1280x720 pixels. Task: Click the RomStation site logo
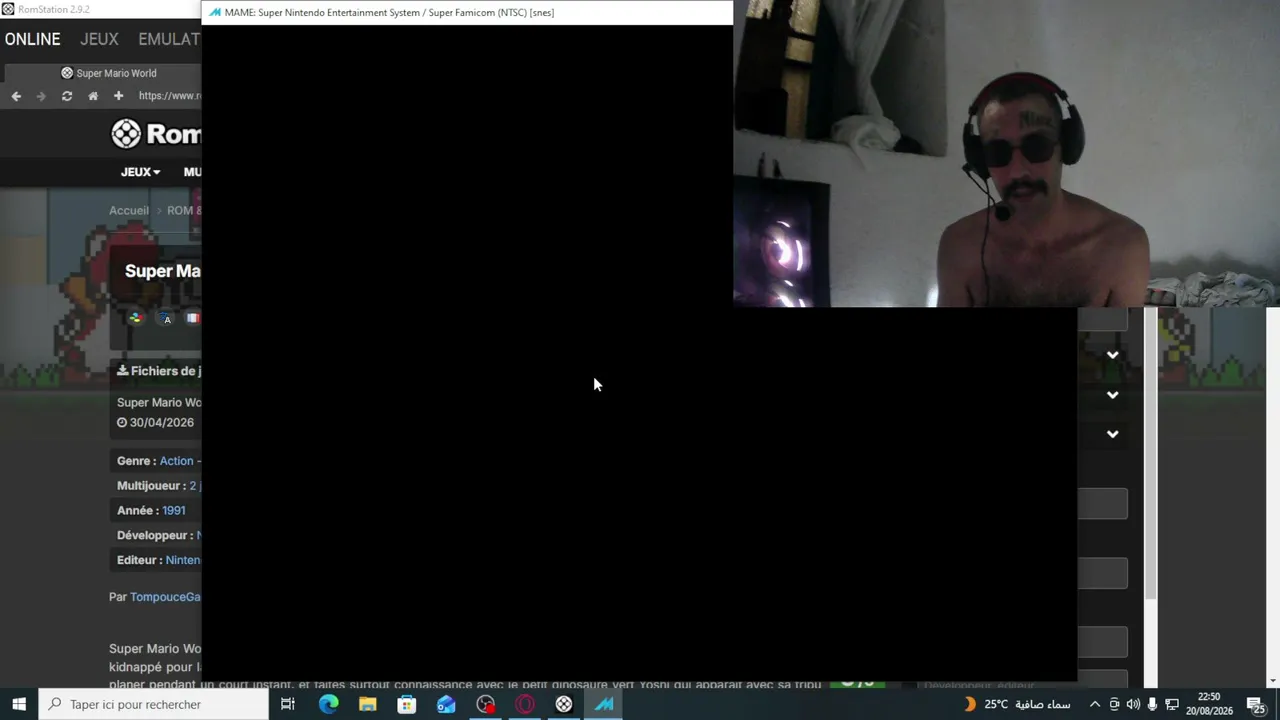(156, 133)
